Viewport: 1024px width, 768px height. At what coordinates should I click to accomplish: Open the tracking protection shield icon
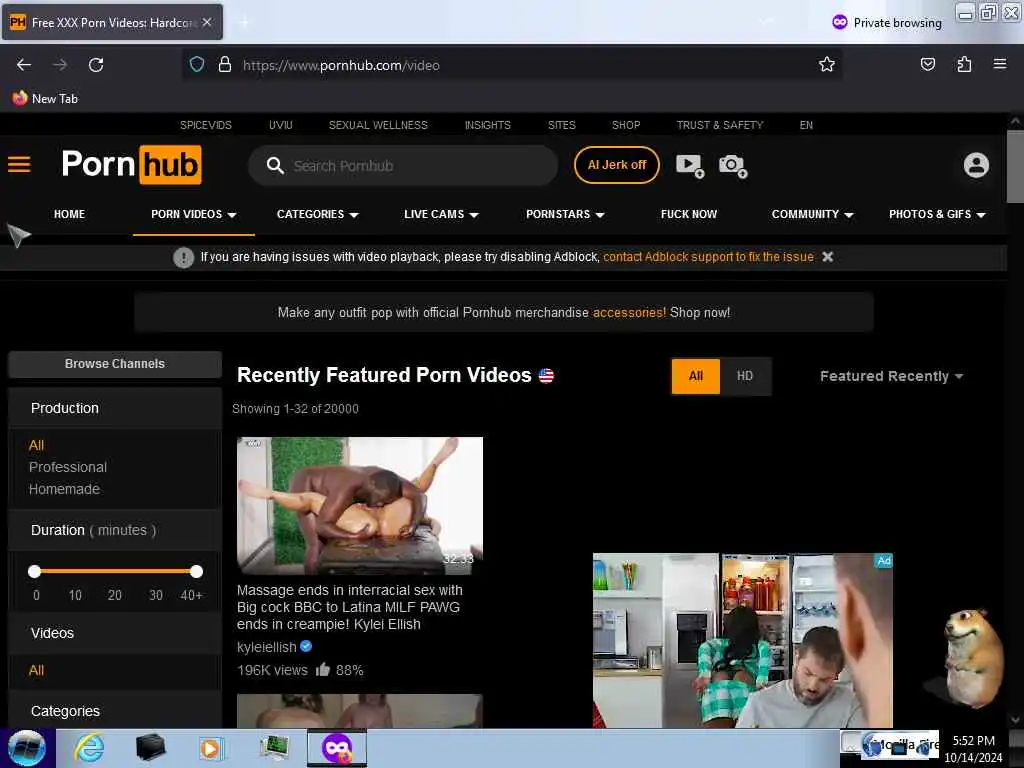[x=197, y=64]
